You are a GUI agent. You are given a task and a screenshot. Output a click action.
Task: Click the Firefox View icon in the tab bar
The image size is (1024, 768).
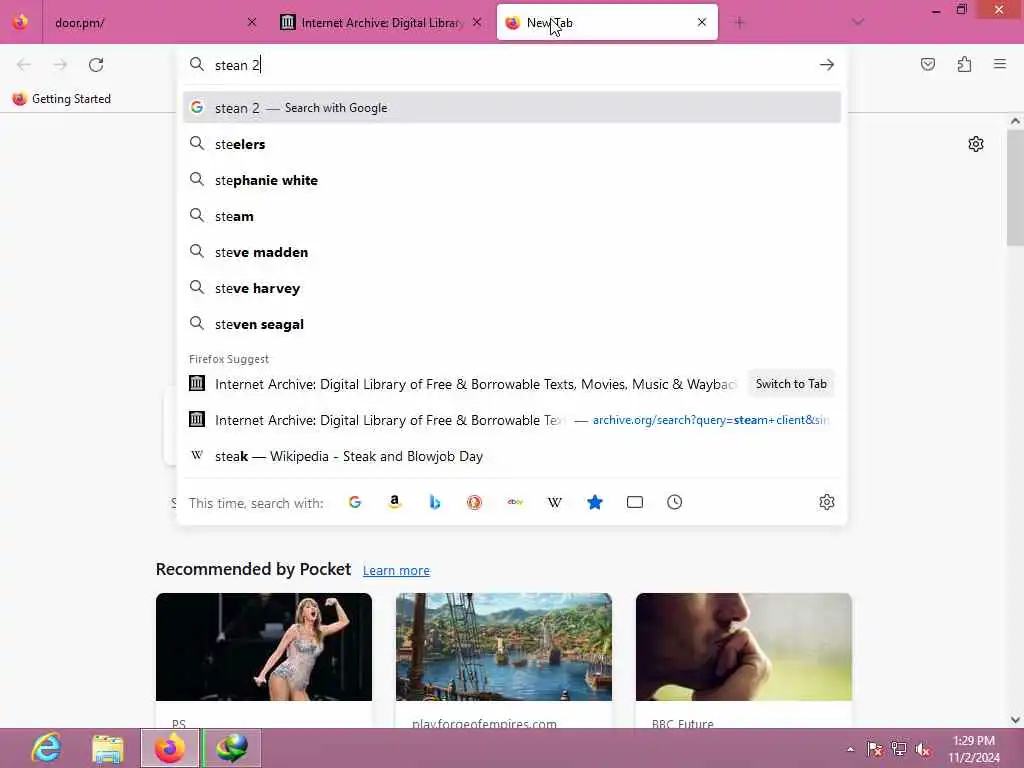tap(20, 22)
